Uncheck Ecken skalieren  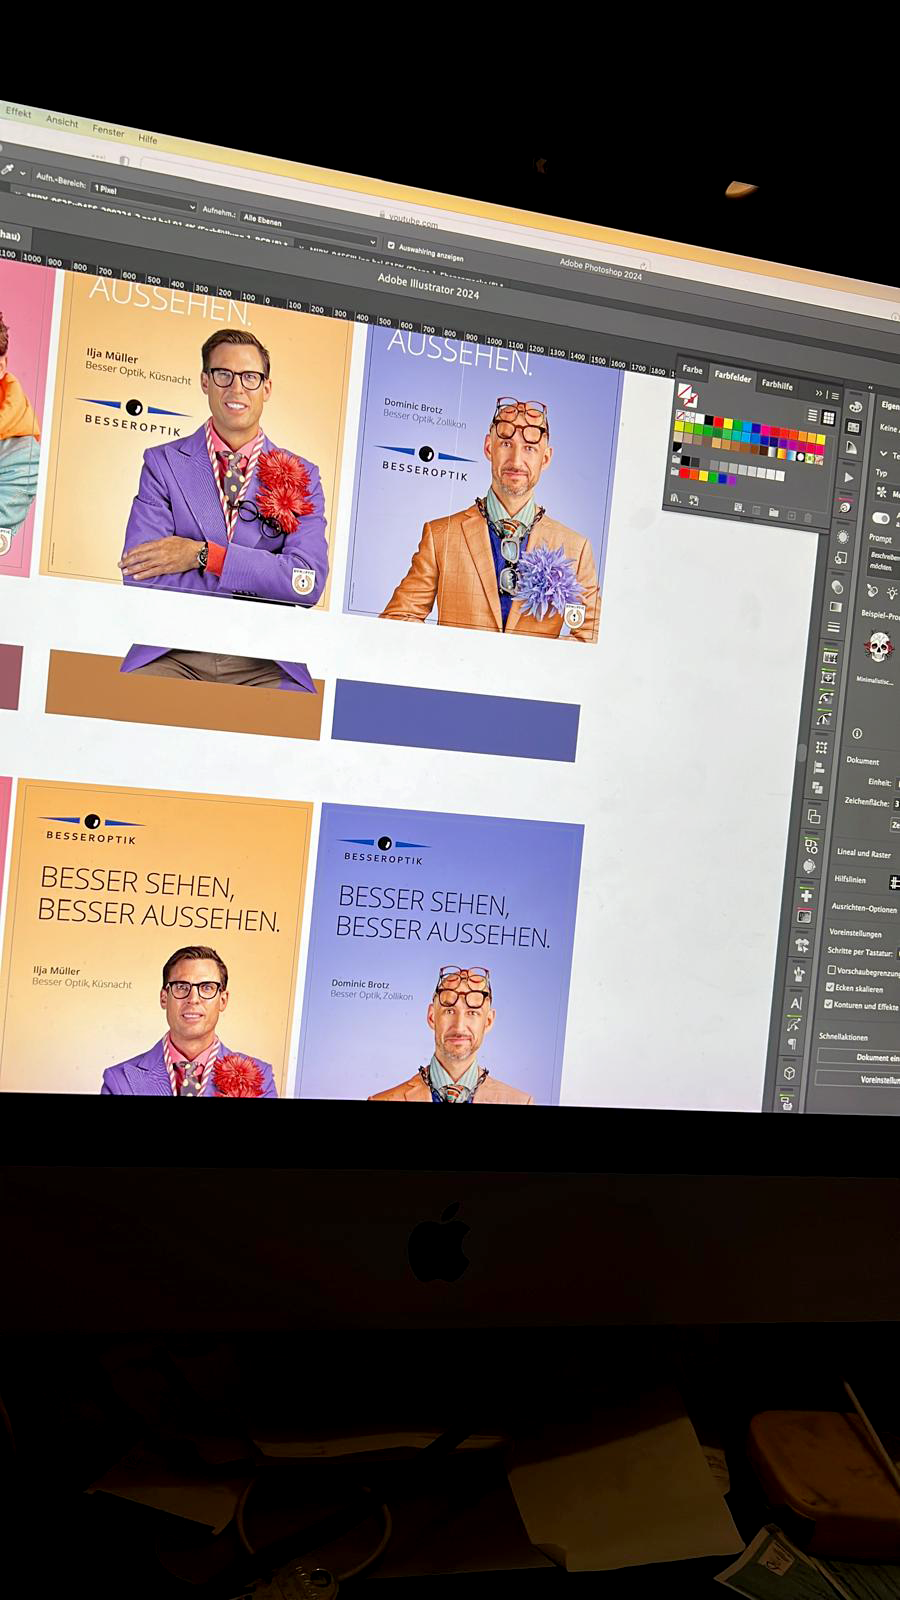[830, 987]
